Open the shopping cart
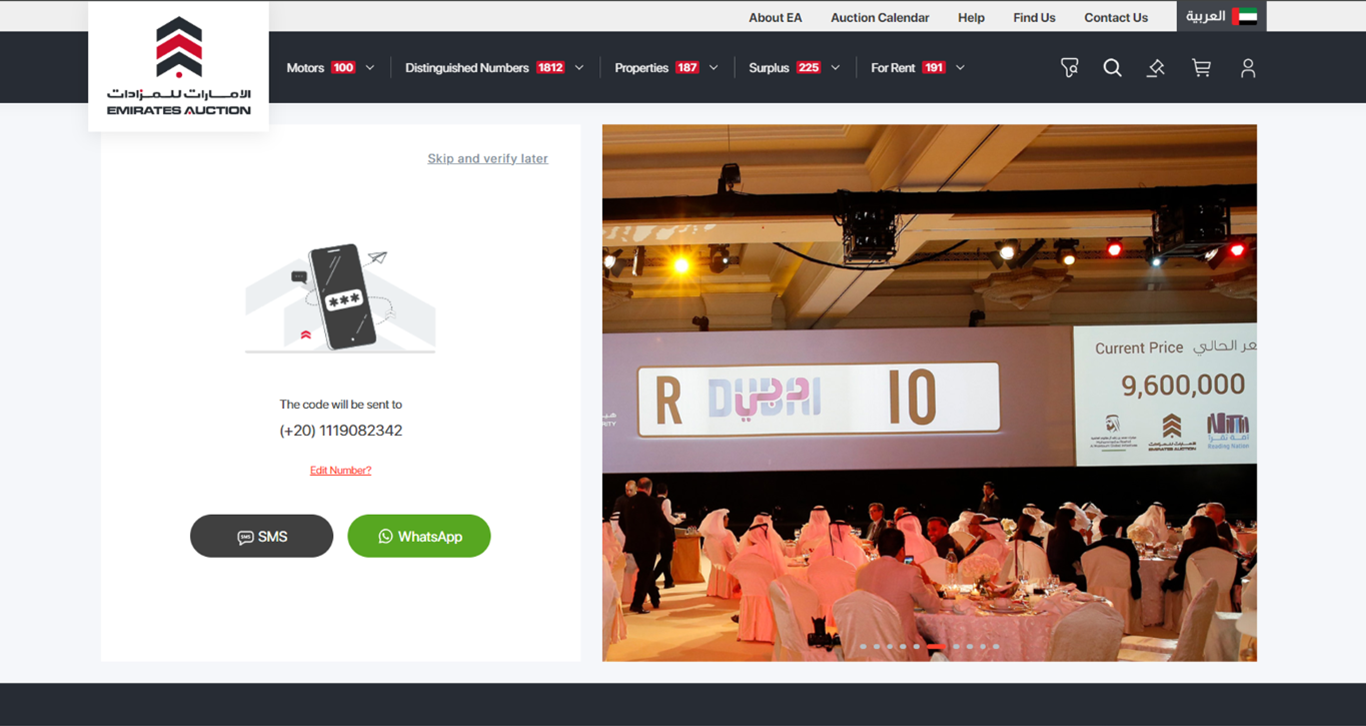This screenshot has height=726, width=1366. coord(1201,67)
